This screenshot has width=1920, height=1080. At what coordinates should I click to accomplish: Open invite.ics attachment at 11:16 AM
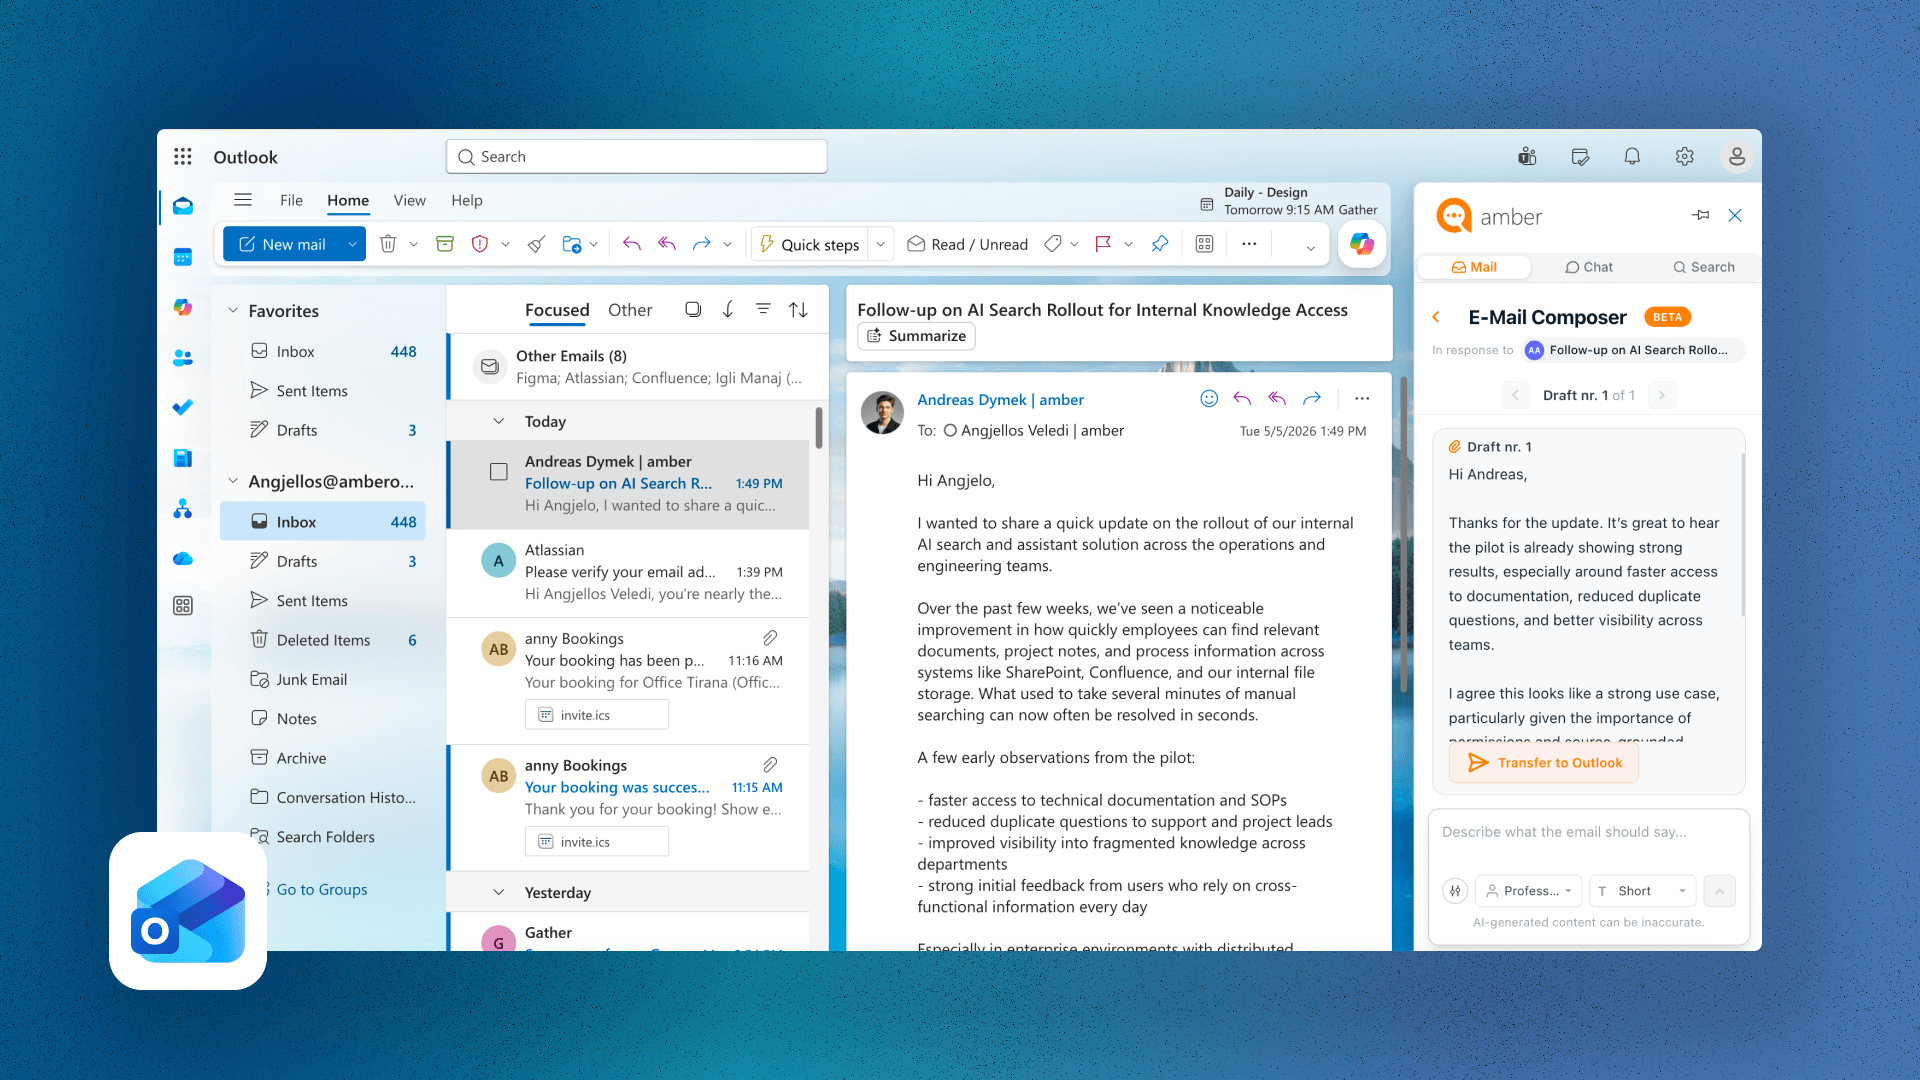click(x=596, y=715)
